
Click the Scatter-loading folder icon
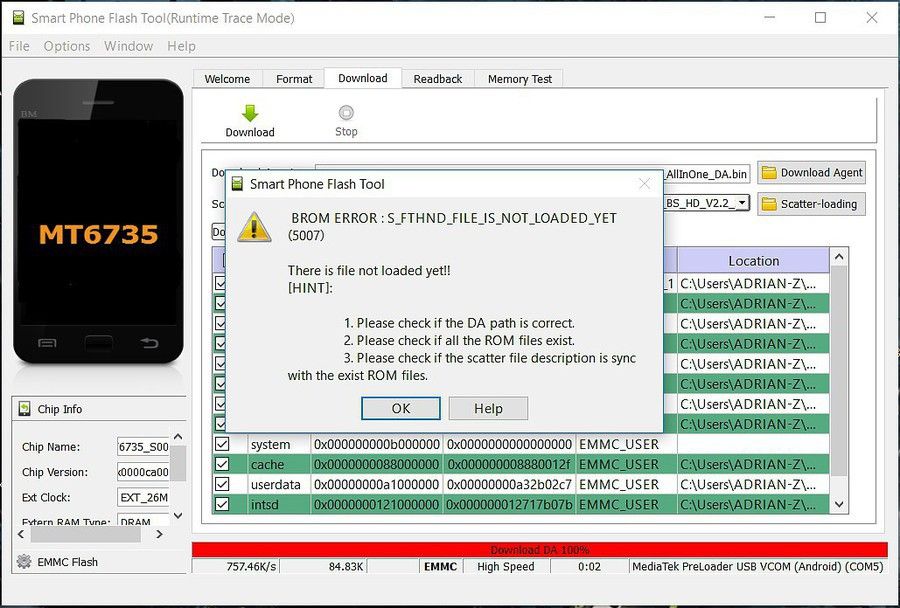[769, 204]
